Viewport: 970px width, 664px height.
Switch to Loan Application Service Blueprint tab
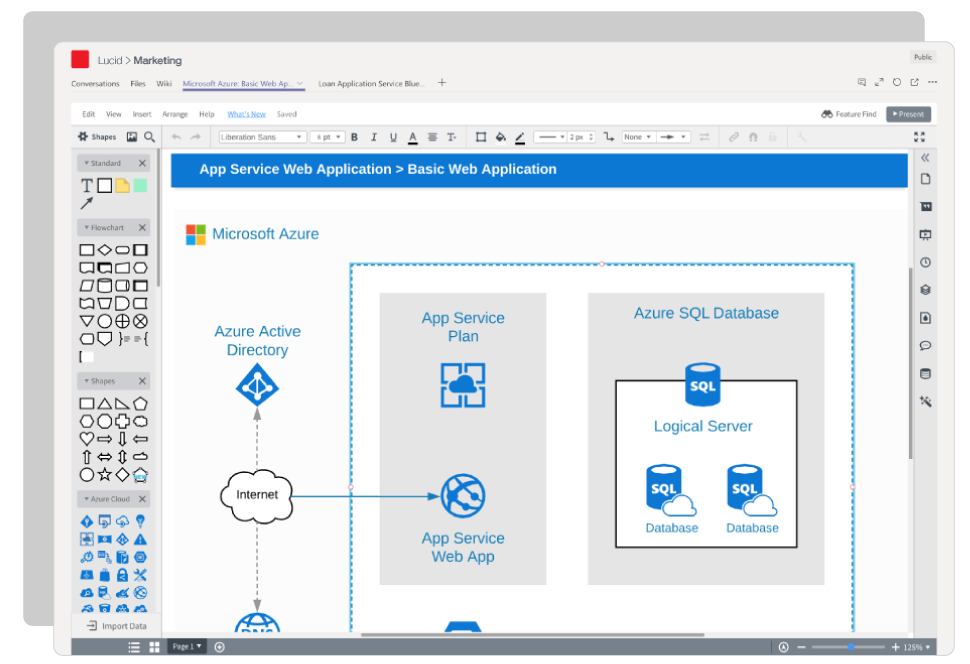tap(371, 84)
